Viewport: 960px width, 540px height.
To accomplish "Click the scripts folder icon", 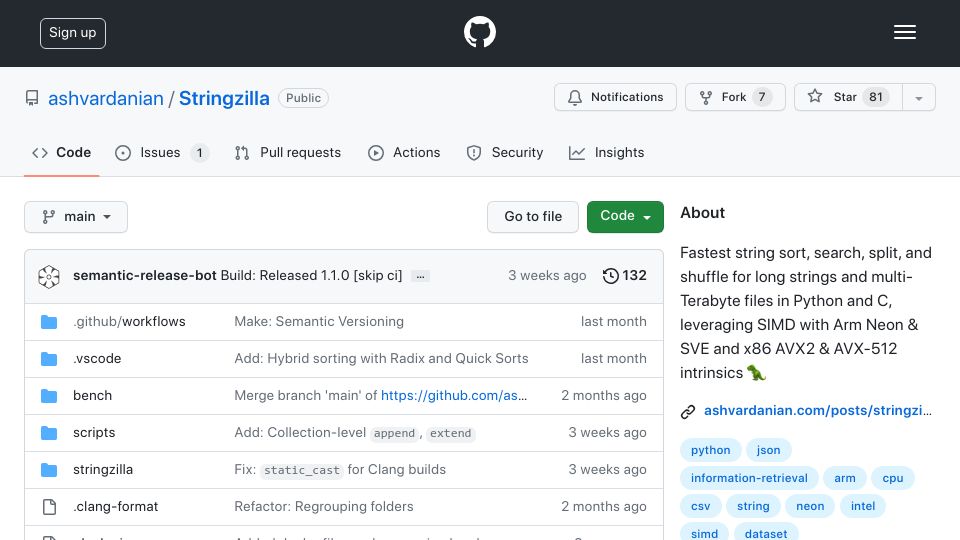I will [49, 433].
